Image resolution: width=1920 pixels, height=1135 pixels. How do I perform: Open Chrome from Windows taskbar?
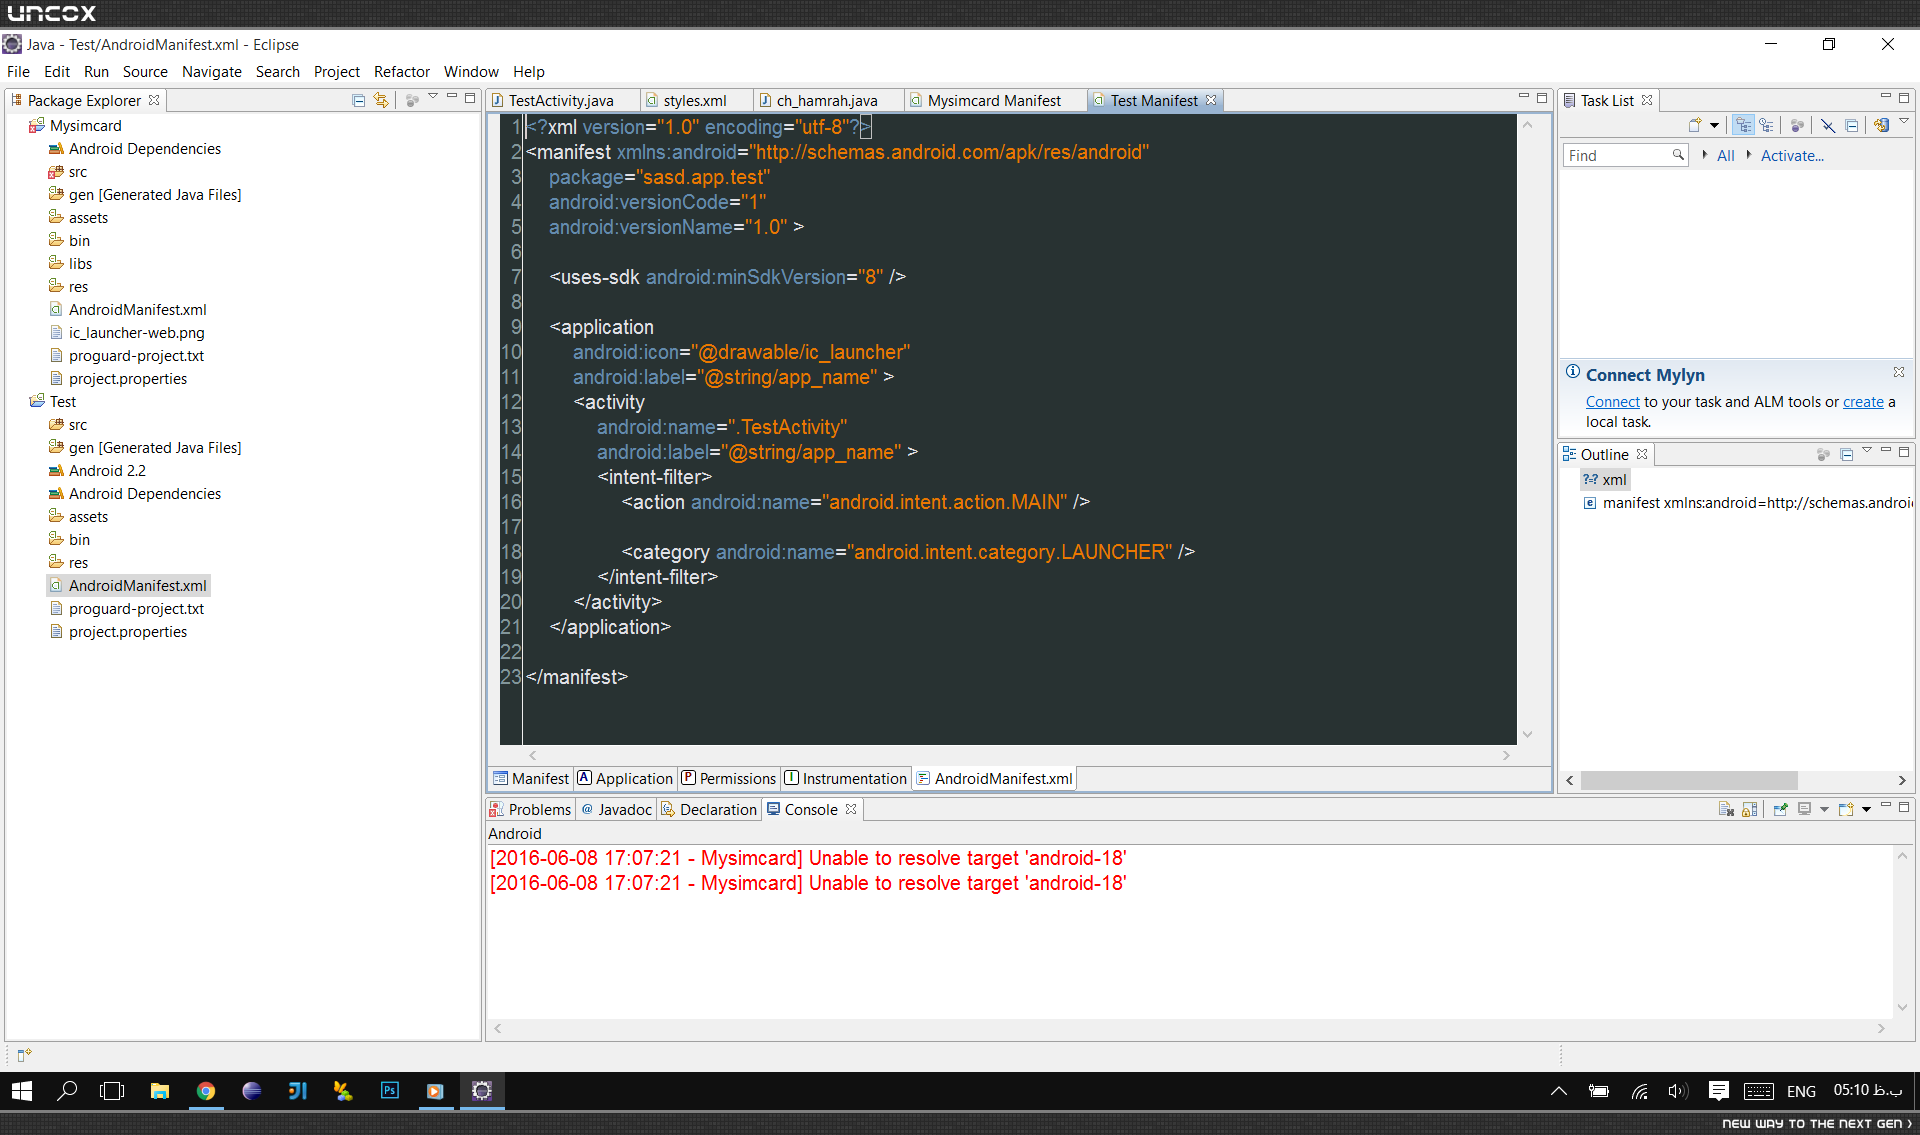pyautogui.click(x=205, y=1091)
